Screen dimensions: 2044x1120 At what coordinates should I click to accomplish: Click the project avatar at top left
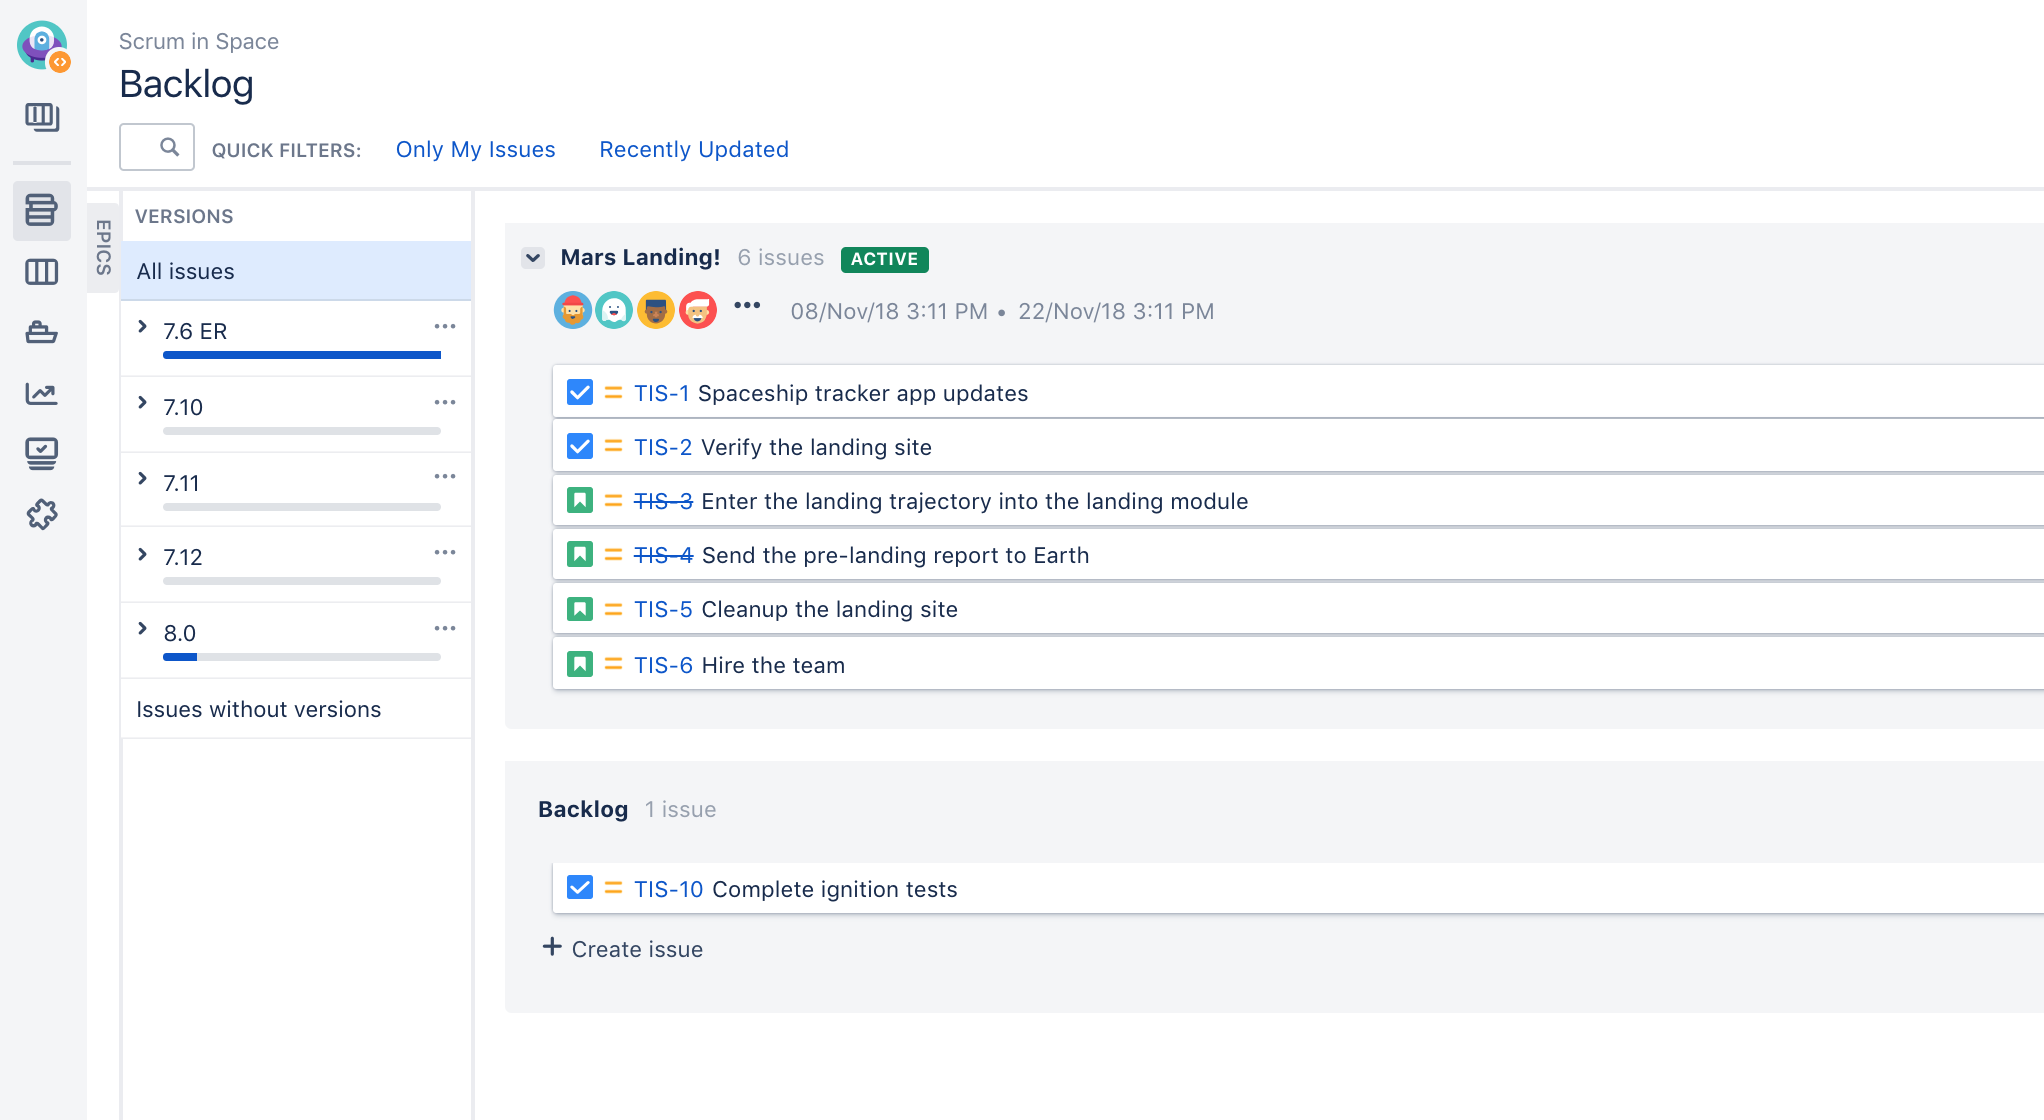point(42,45)
